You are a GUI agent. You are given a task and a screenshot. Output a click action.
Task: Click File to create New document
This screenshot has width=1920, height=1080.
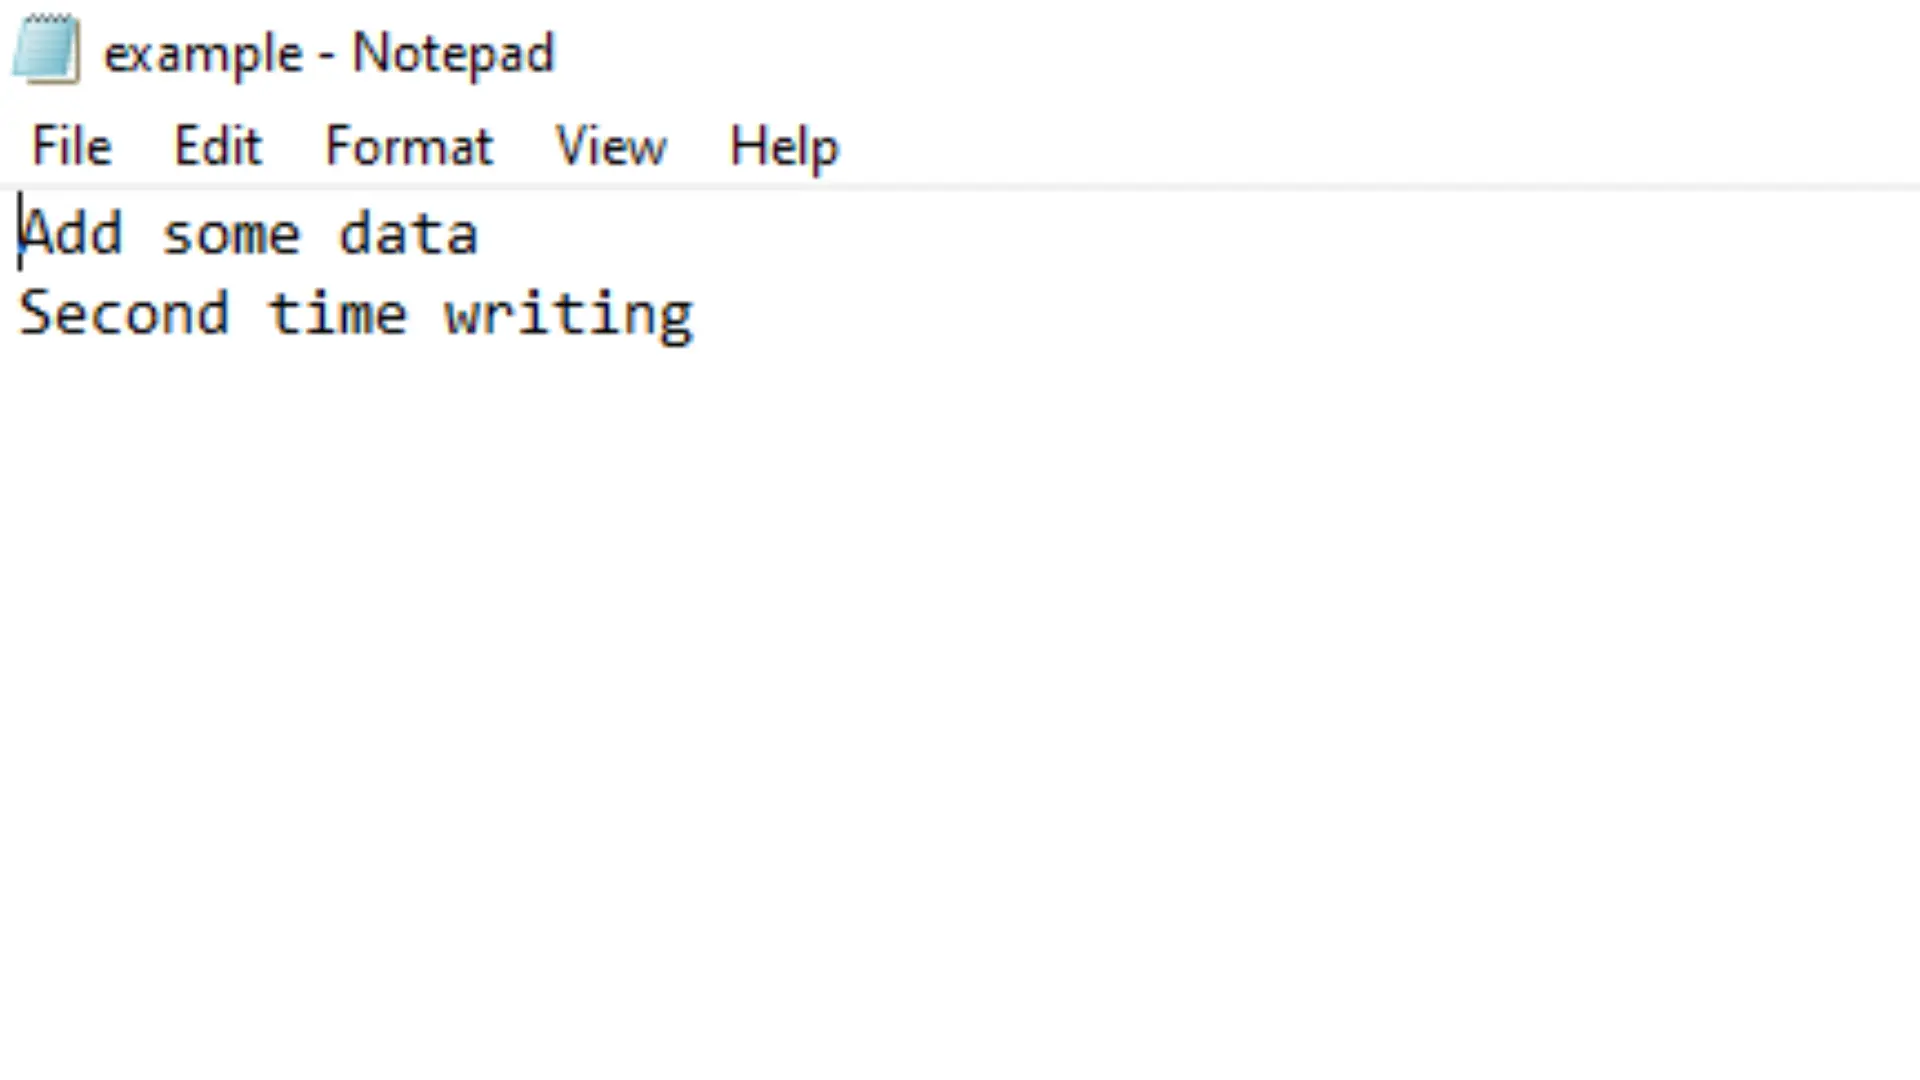point(71,146)
